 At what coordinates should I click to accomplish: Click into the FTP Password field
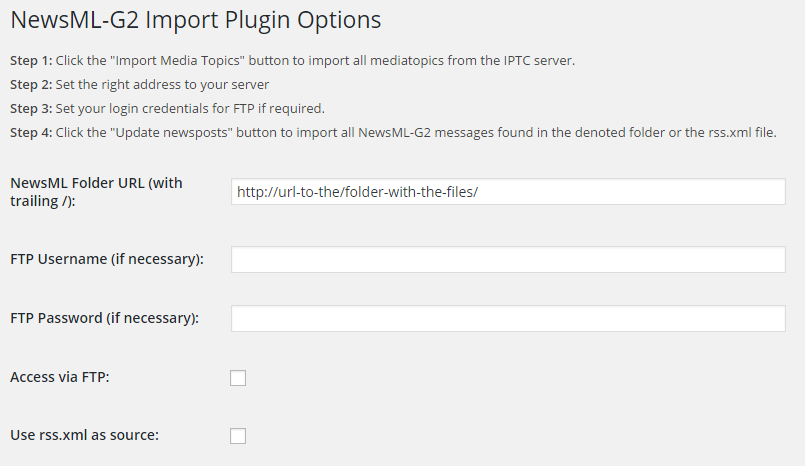pyautogui.click(x=508, y=319)
